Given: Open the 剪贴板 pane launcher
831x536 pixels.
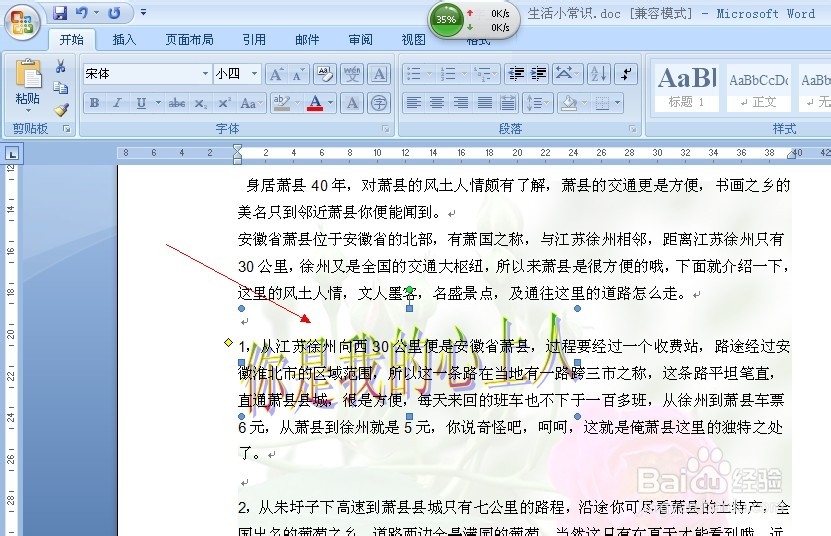Looking at the screenshot, I should pos(67,129).
